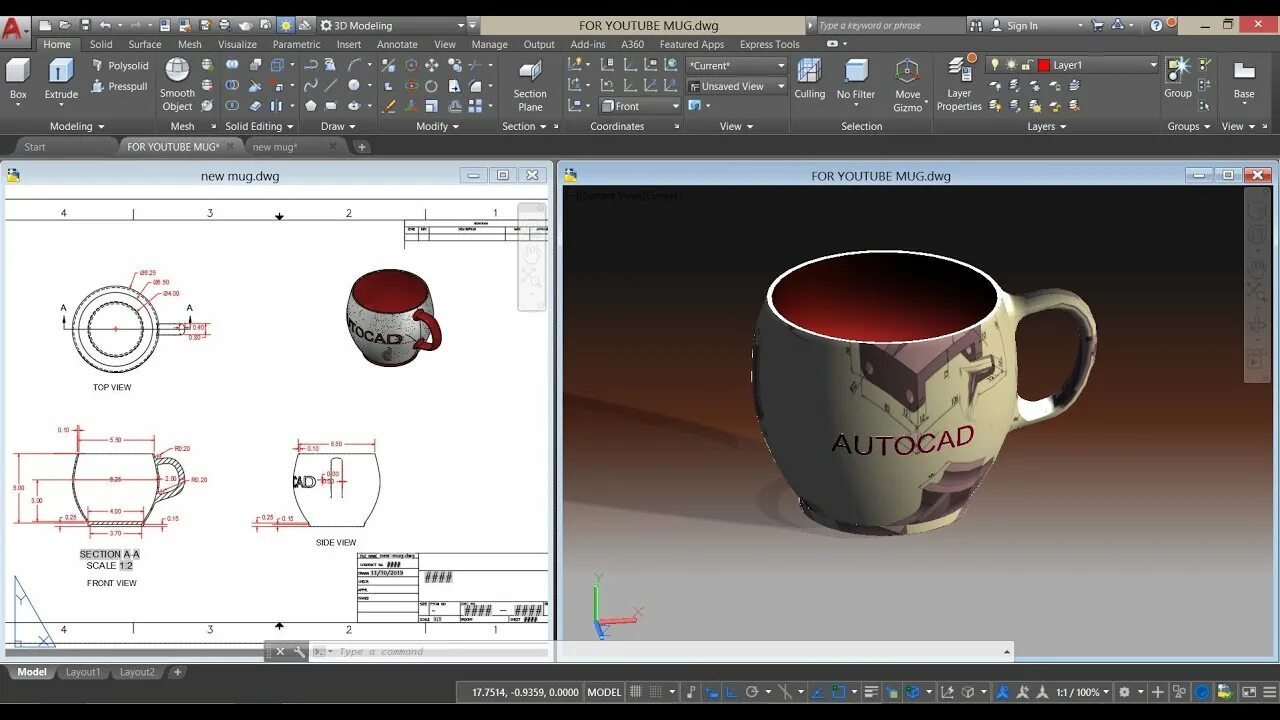Open the Express Tools ribbon tab
The height and width of the screenshot is (720, 1280).
click(770, 44)
